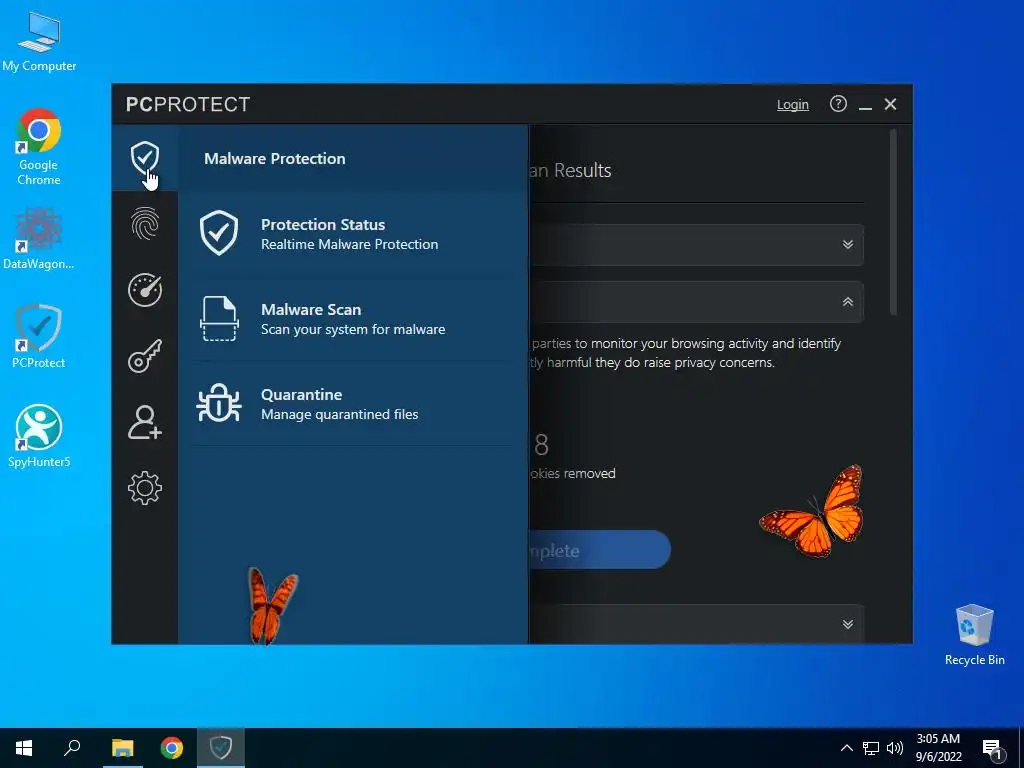Click the PCProtect taskbar icon
Viewport: 1024px width, 768px height.
coord(221,748)
